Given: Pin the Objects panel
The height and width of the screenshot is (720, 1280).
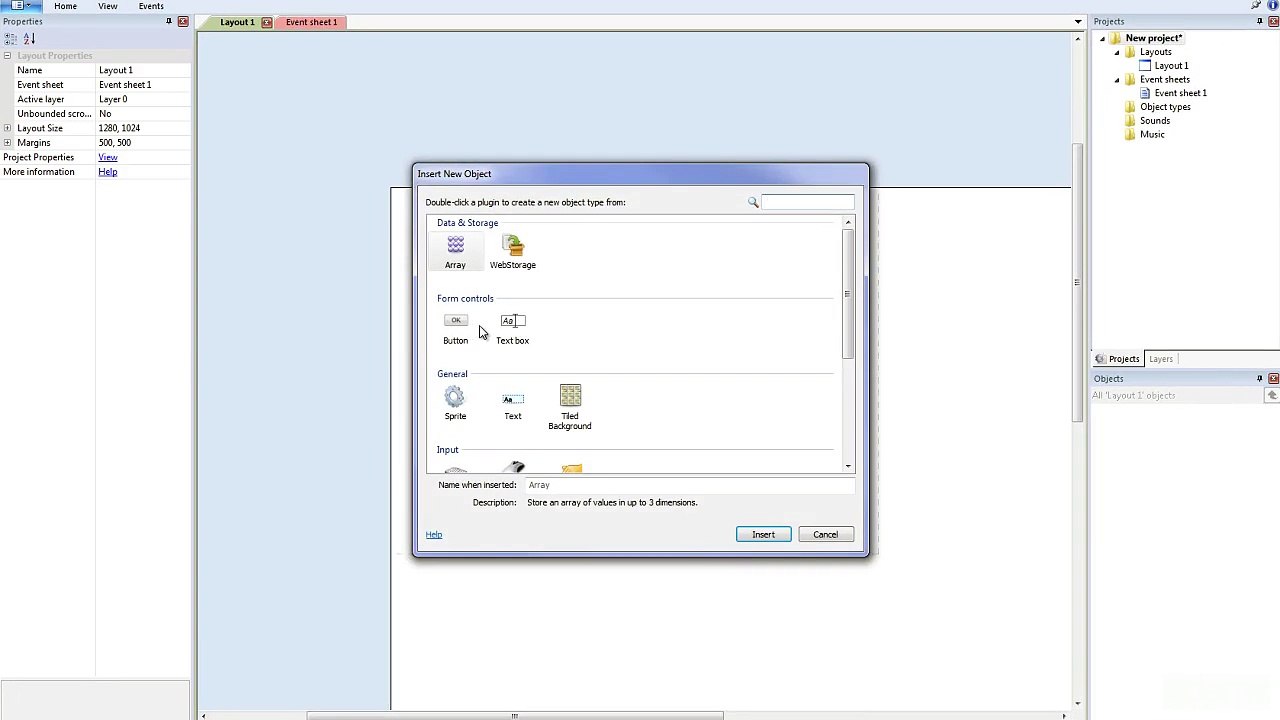Looking at the screenshot, I should pos(1259,378).
